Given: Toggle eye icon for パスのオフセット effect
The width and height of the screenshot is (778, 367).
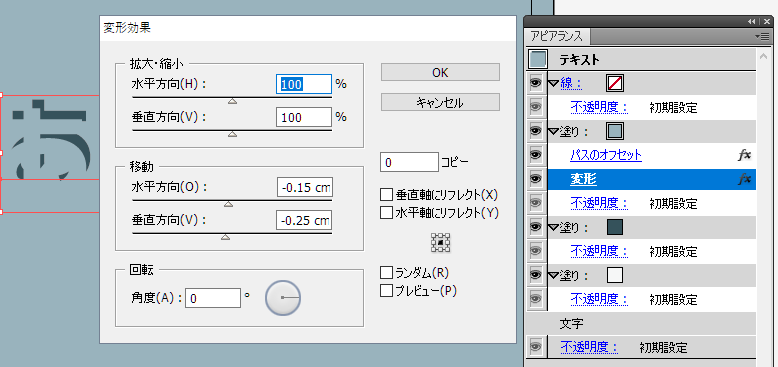Looking at the screenshot, I should [x=535, y=155].
